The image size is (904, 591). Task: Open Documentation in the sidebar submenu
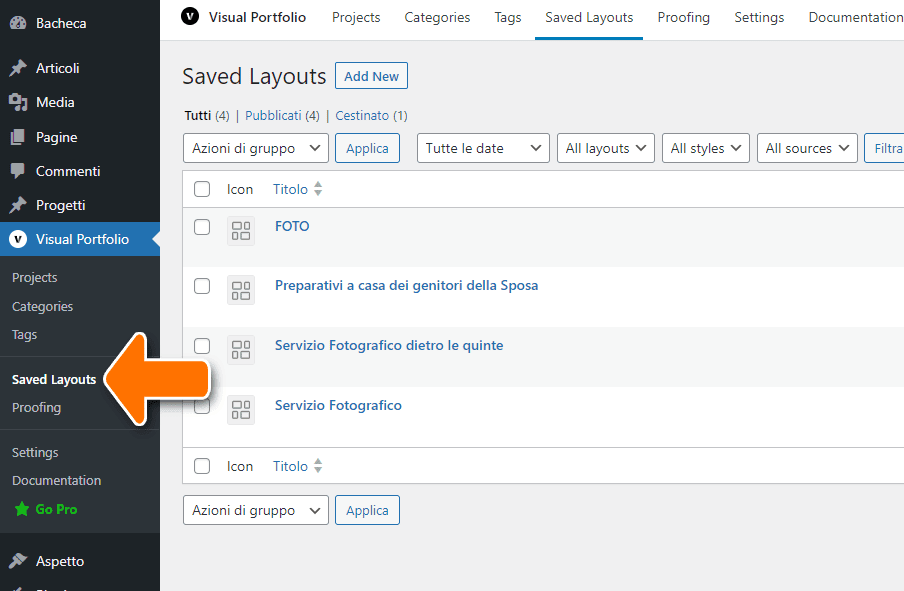pos(56,480)
